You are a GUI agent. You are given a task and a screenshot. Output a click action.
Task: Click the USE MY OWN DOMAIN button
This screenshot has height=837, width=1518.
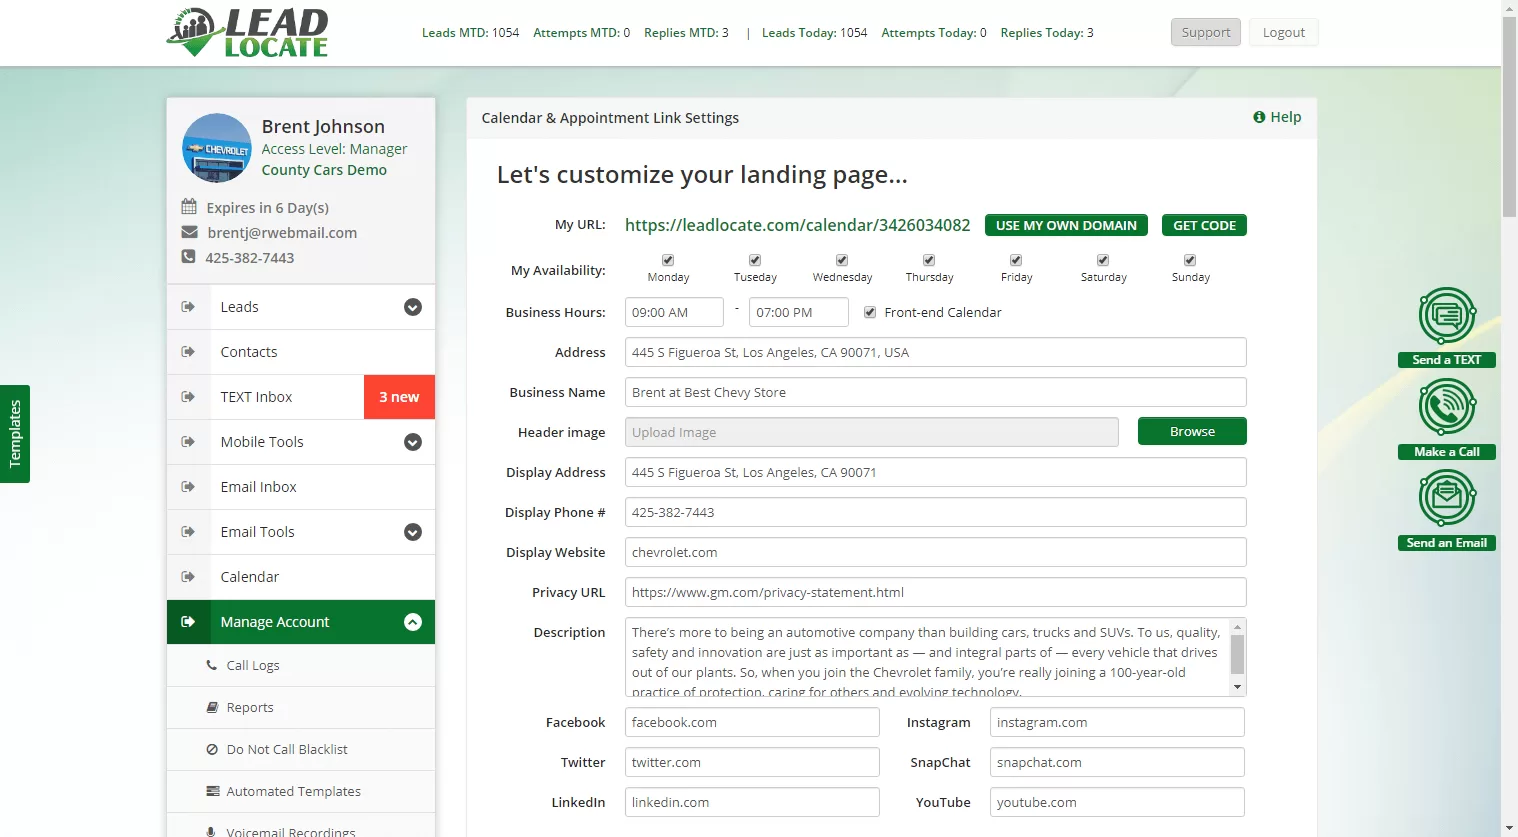[x=1066, y=225]
